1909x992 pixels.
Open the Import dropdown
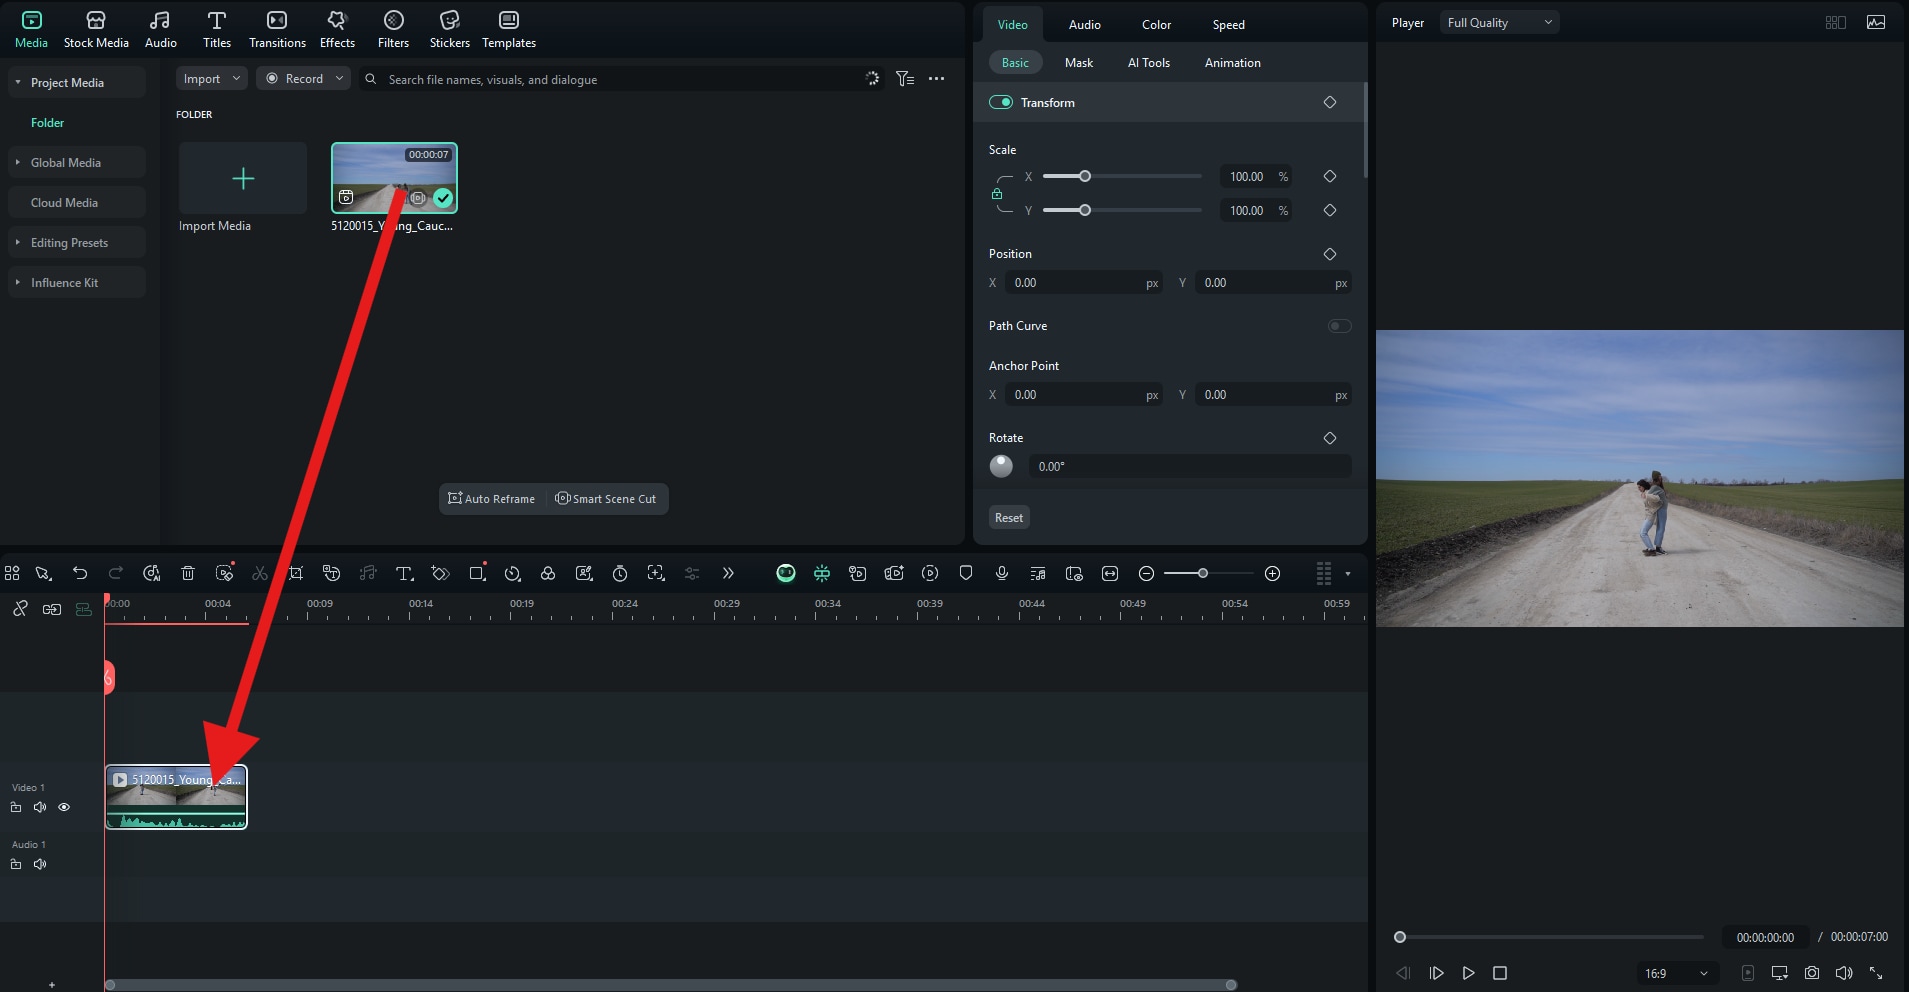point(211,79)
